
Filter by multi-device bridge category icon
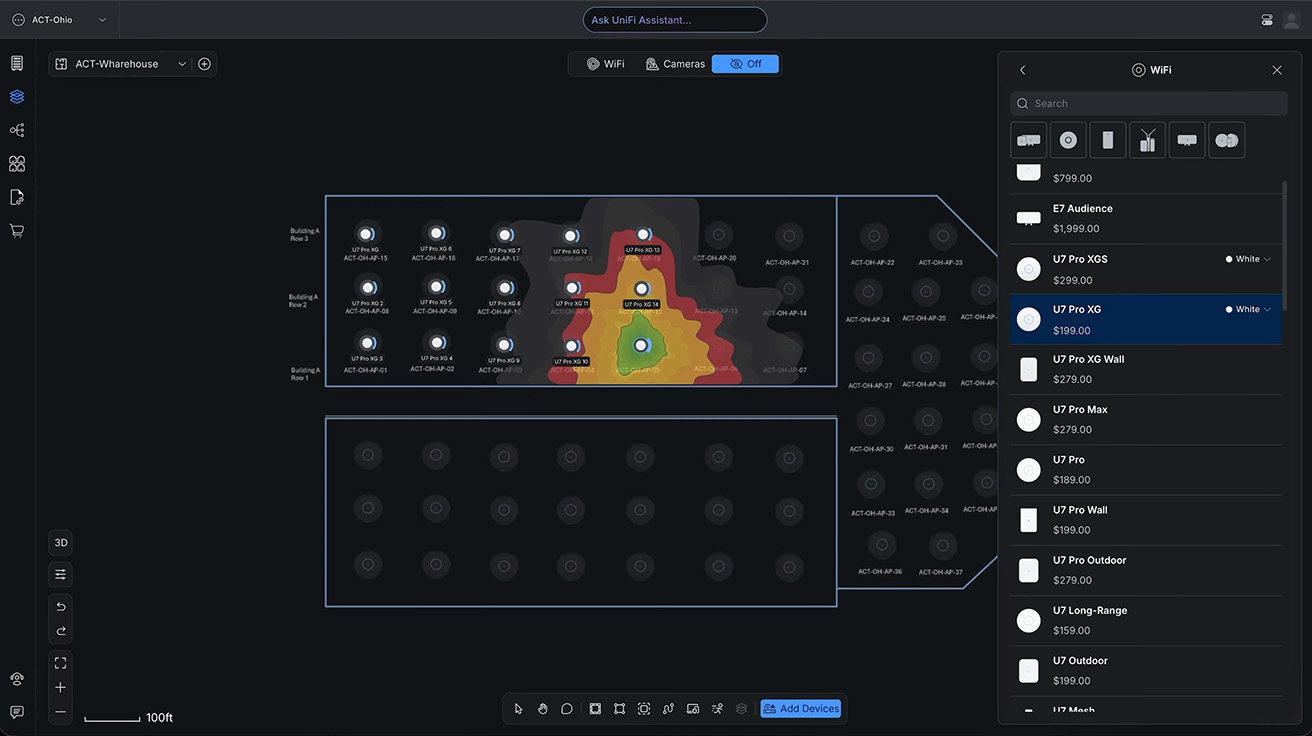[1029, 140]
